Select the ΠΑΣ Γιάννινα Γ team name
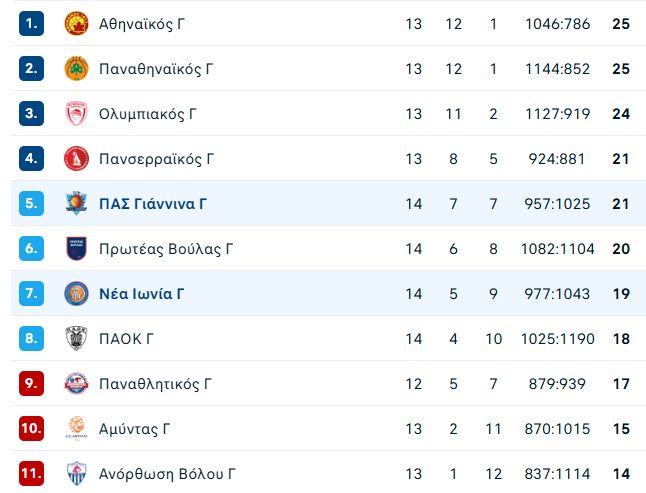The width and height of the screenshot is (646, 493). point(153,204)
